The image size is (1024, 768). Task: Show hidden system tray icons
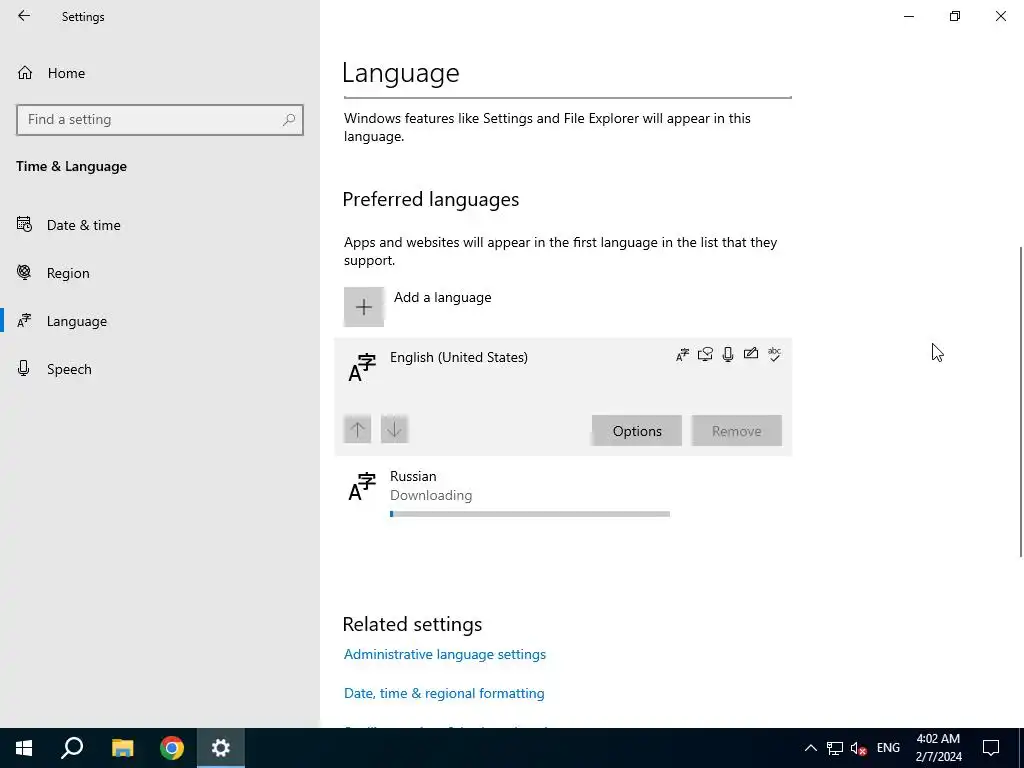click(x=810, y=748)
